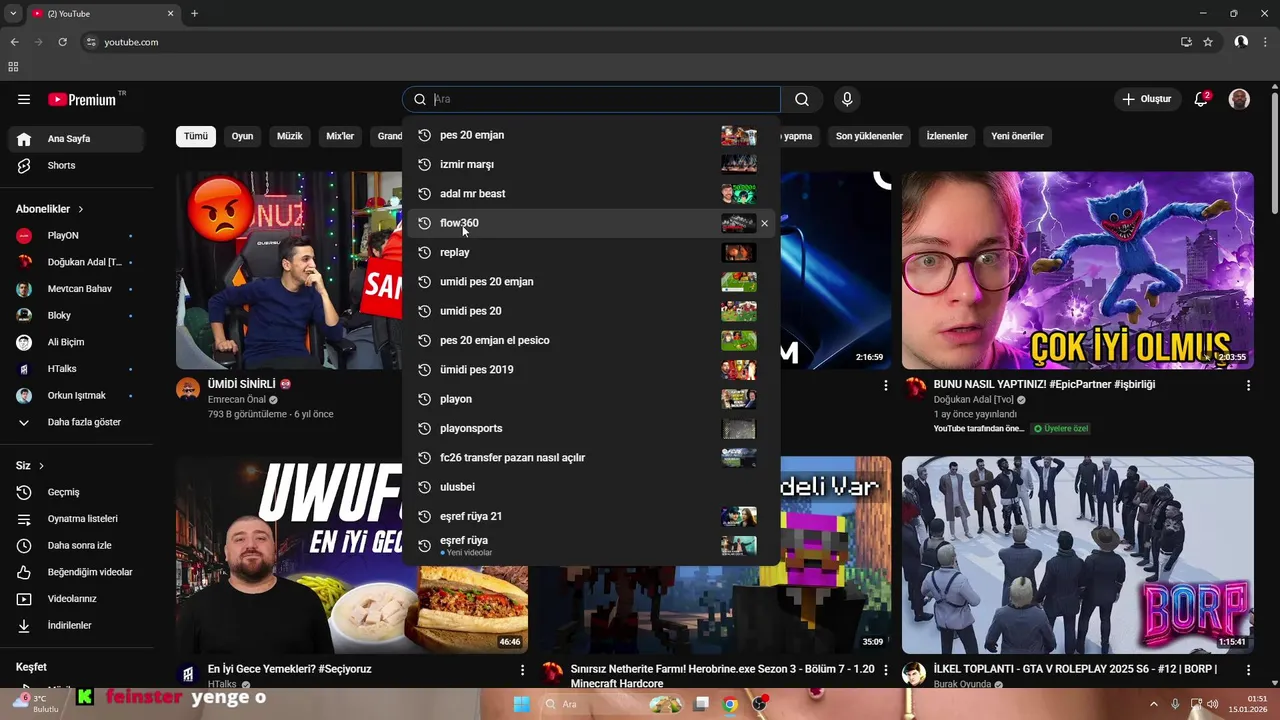Expand the Abonelikler section chevron
The height and width of the screenshot is (720, 1280).
(x=81, y=209)
